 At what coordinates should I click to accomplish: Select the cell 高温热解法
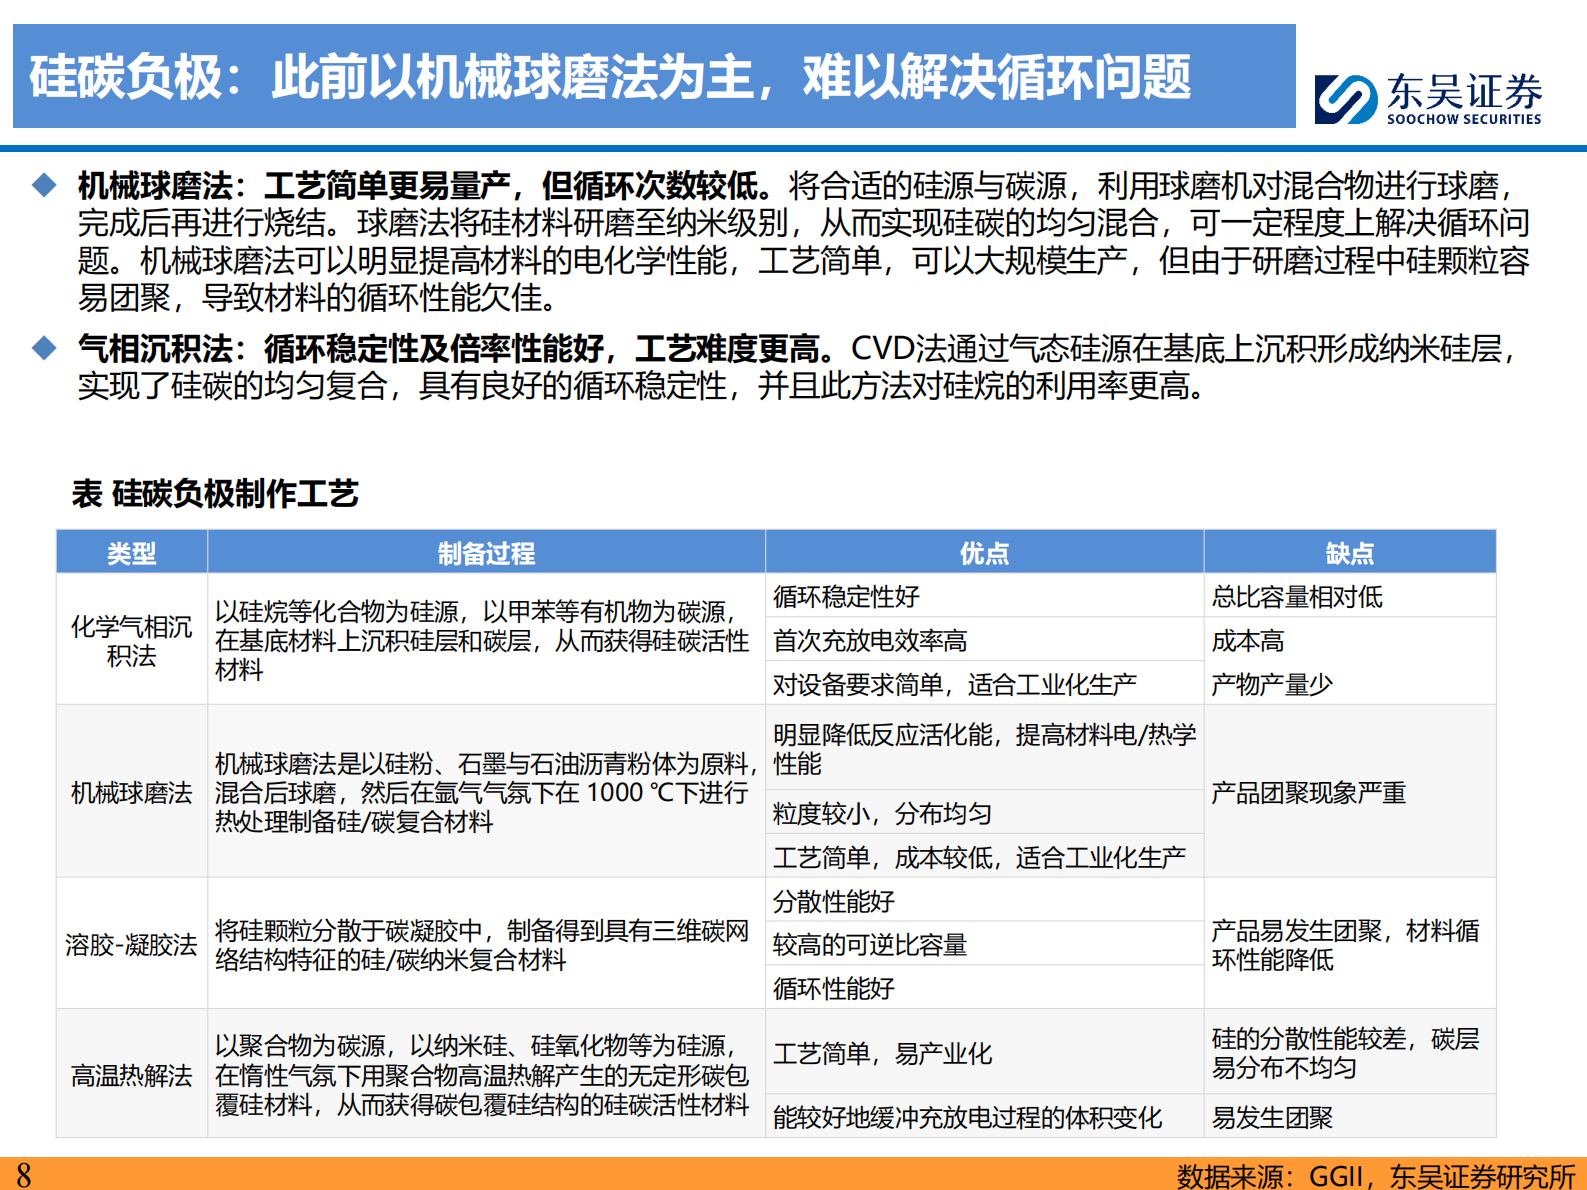132,1075
